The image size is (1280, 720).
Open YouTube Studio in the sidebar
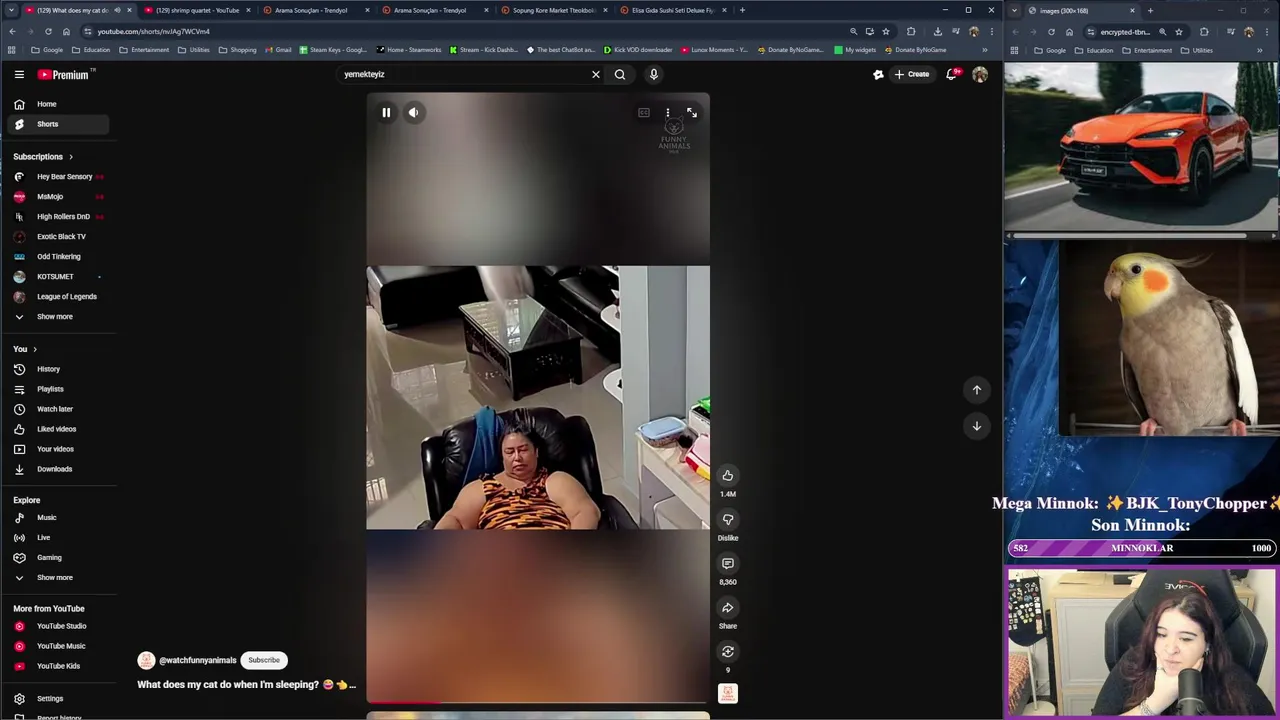[60, 626]
